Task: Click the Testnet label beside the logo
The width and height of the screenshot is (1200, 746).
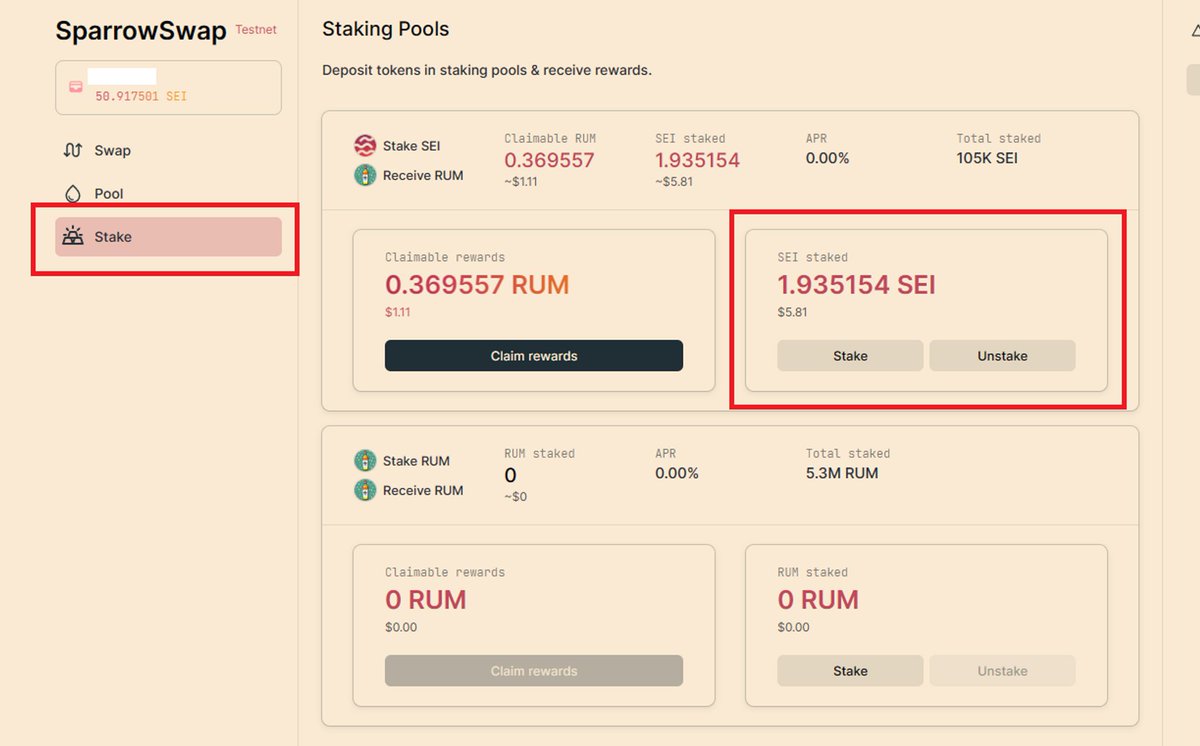Action: pos(256,29)
